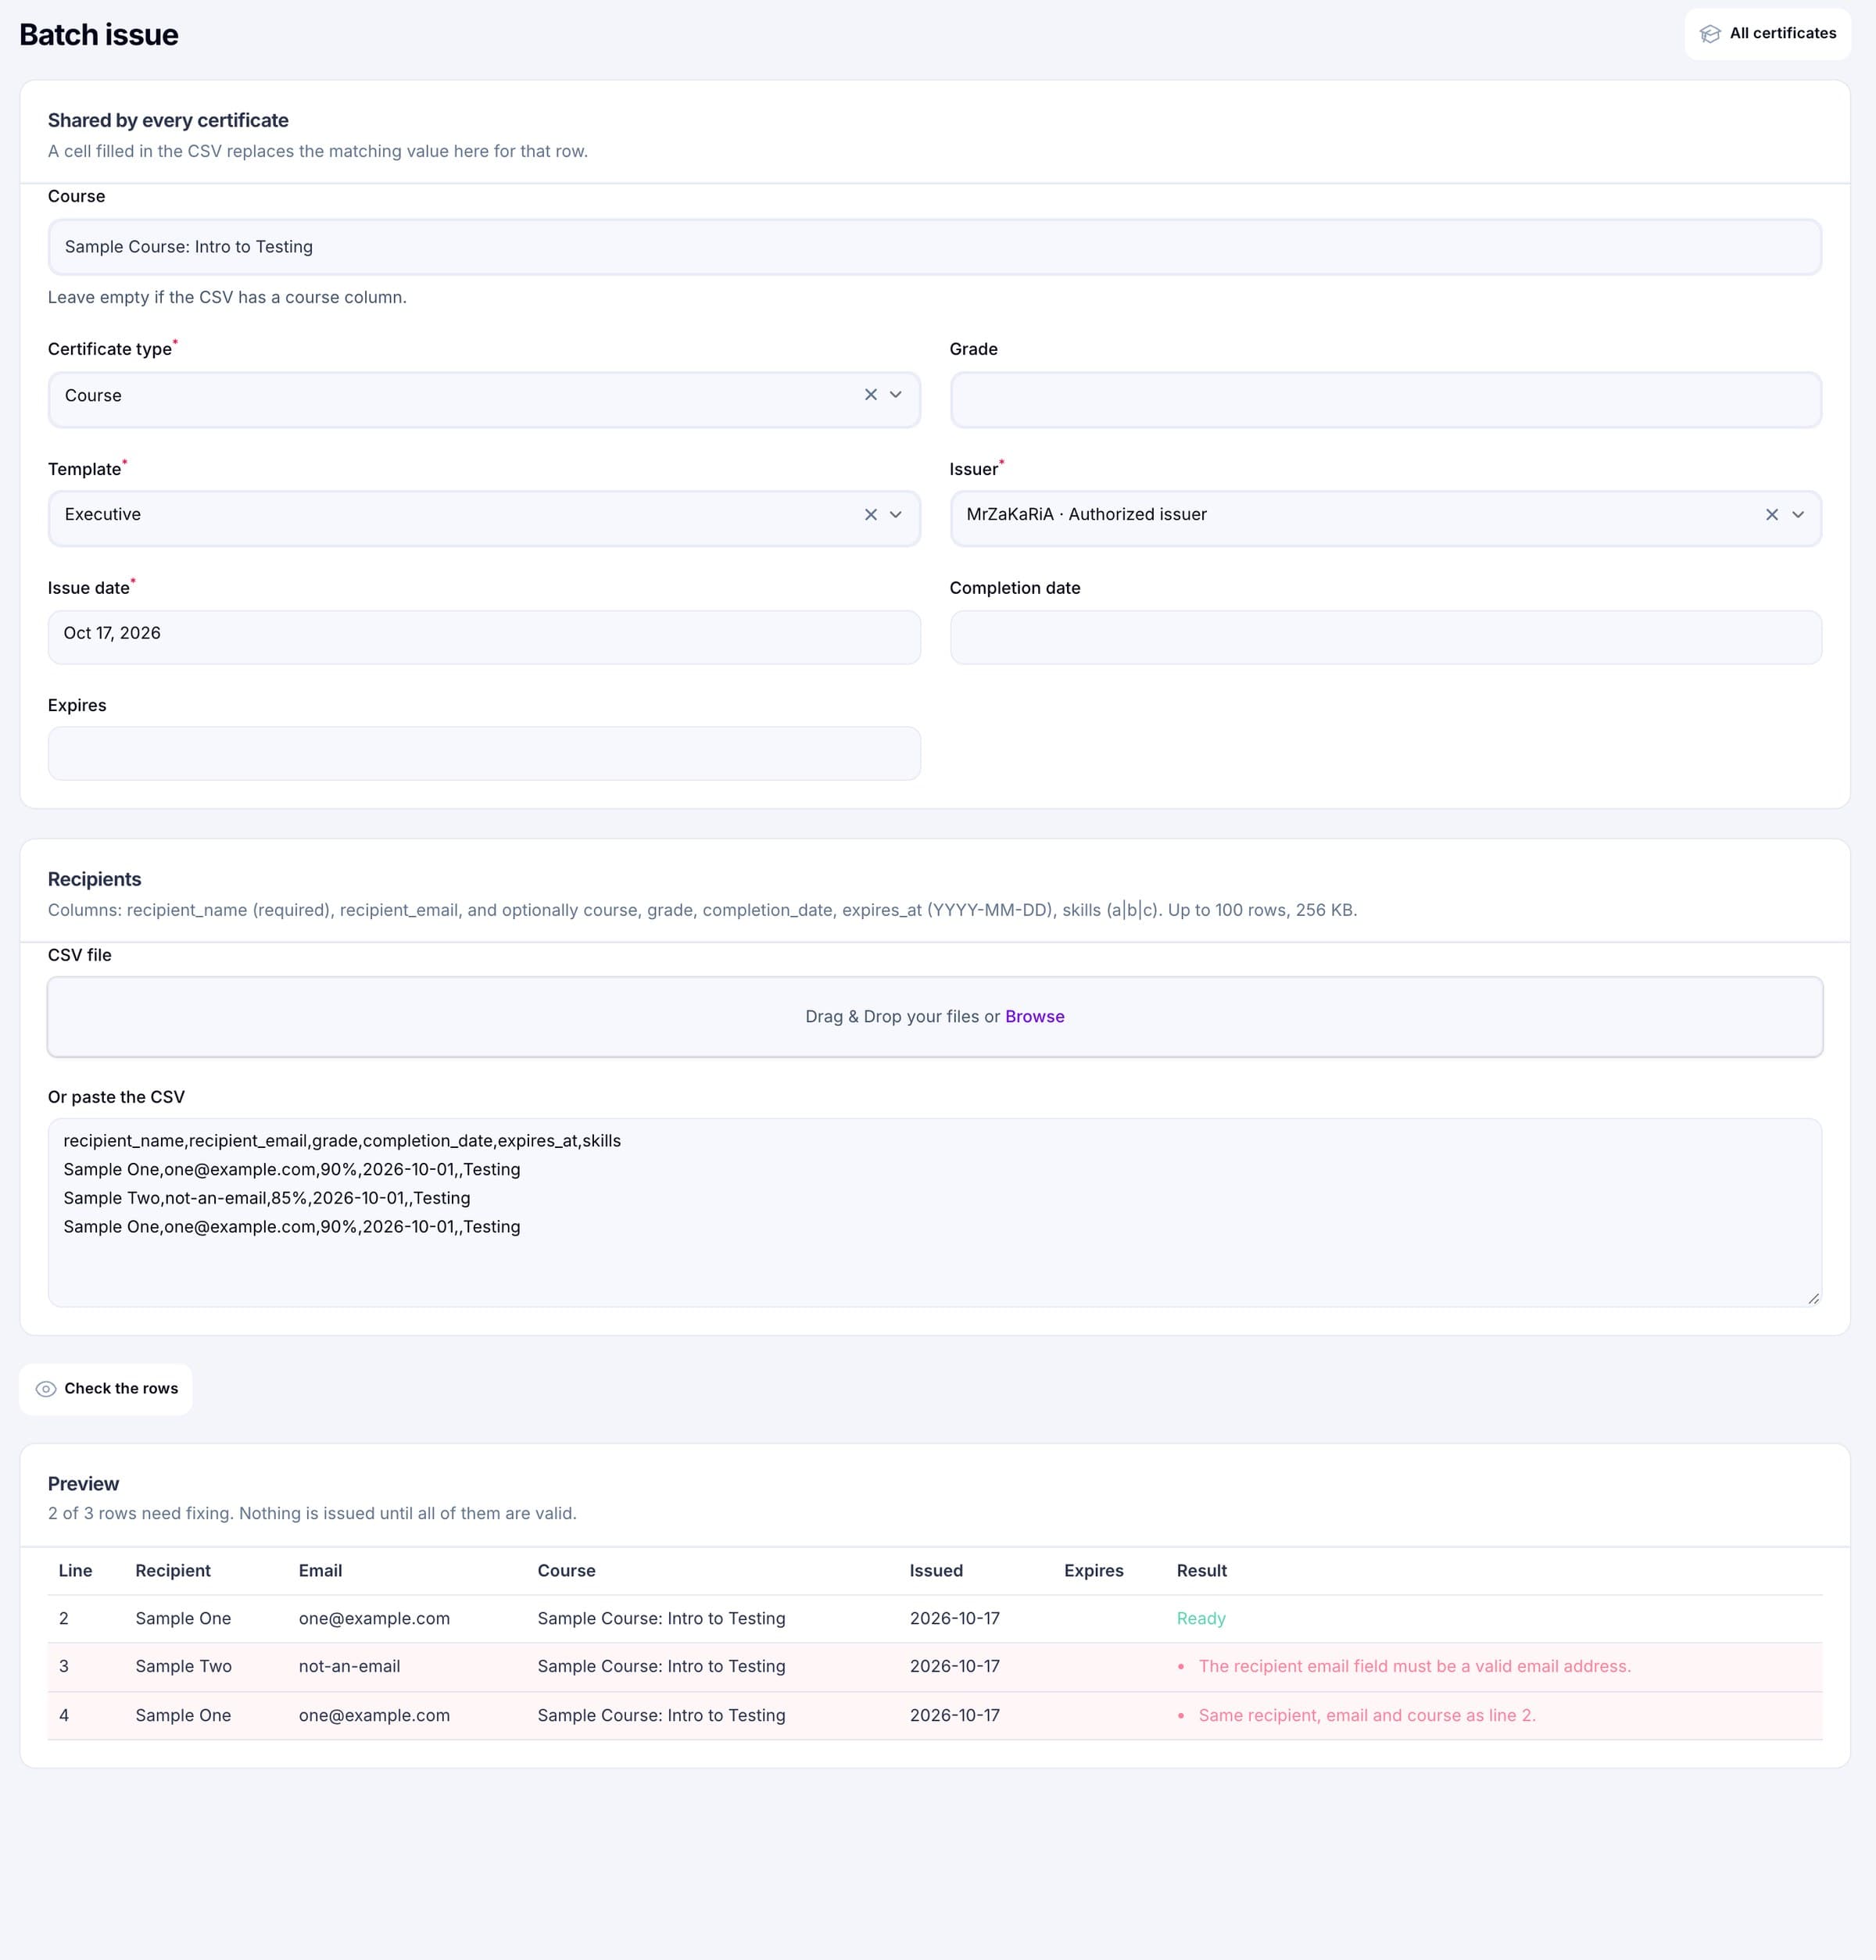Click the Preview section heading
Image resolution: width=1876 pixels, height=1960 pixels.
(x=83, y=1484)
